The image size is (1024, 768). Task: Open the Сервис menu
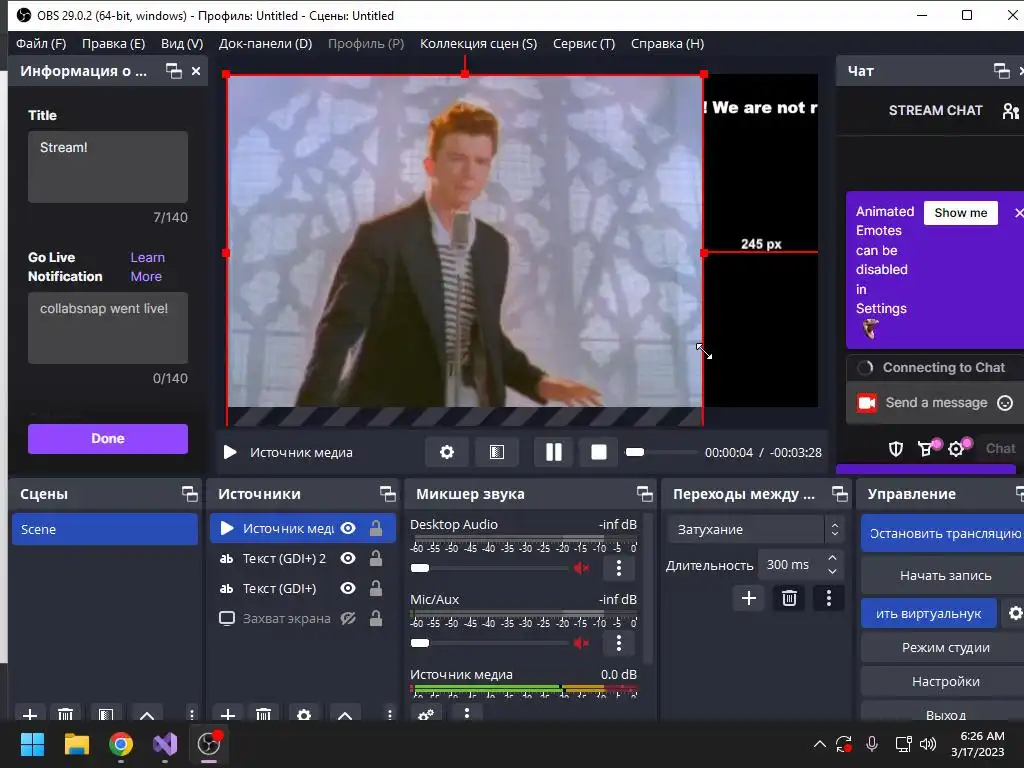[x=584, y=44]
